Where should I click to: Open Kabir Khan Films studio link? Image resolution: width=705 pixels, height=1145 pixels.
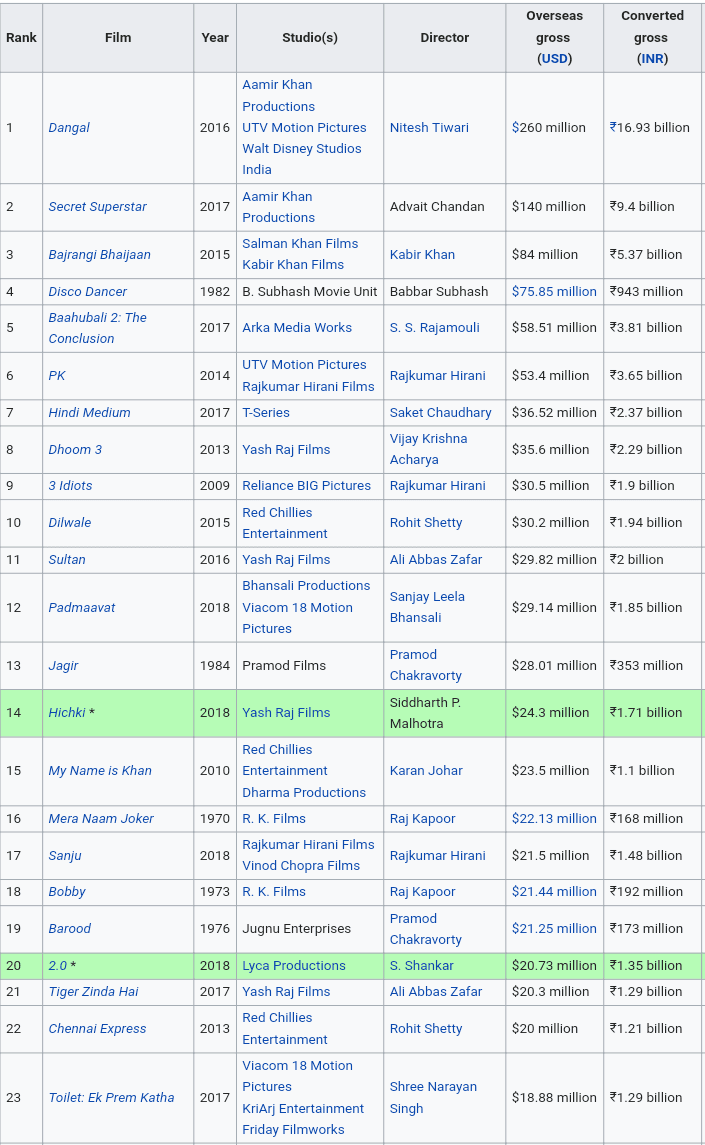pos(293,265)
